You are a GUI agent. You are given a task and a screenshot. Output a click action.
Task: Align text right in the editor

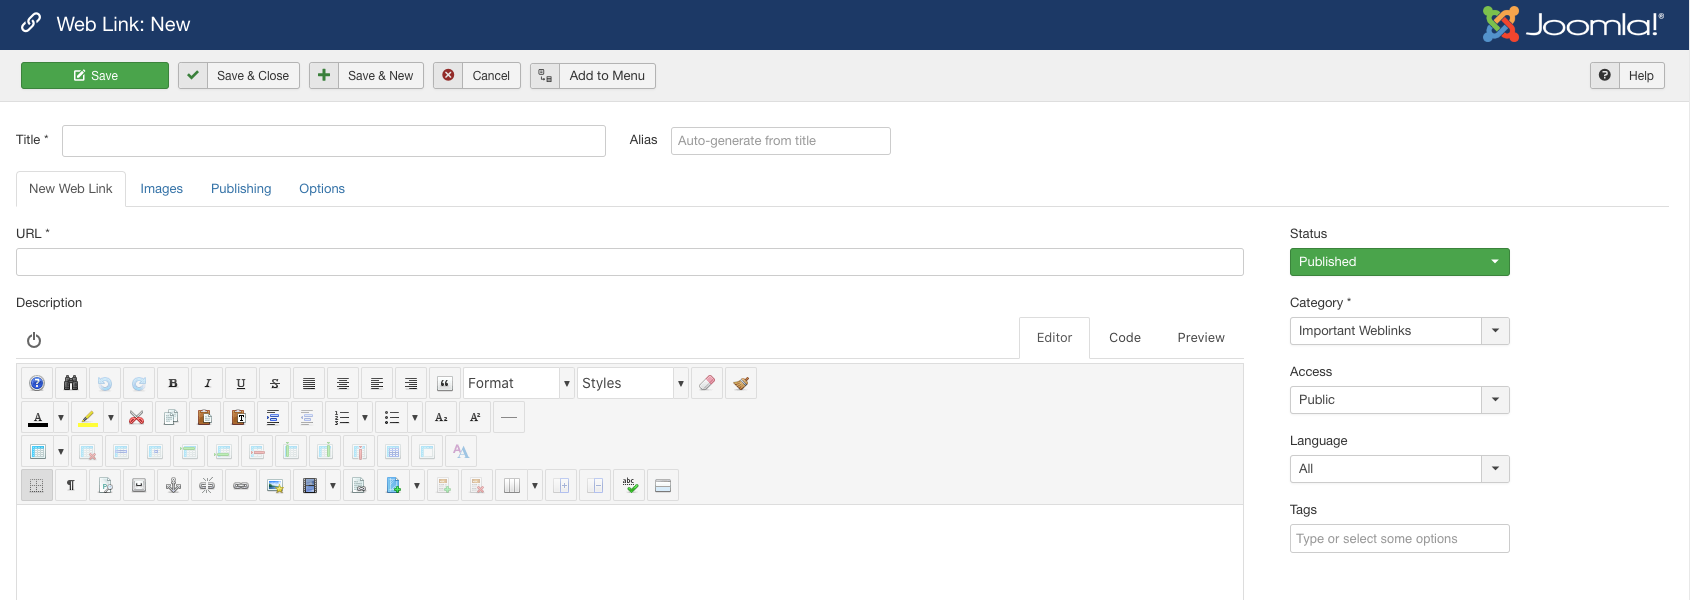click(411, 383)
